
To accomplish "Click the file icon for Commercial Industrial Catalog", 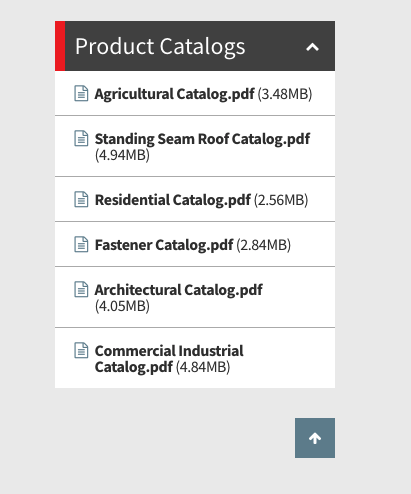I will click(x=81, y=350).
